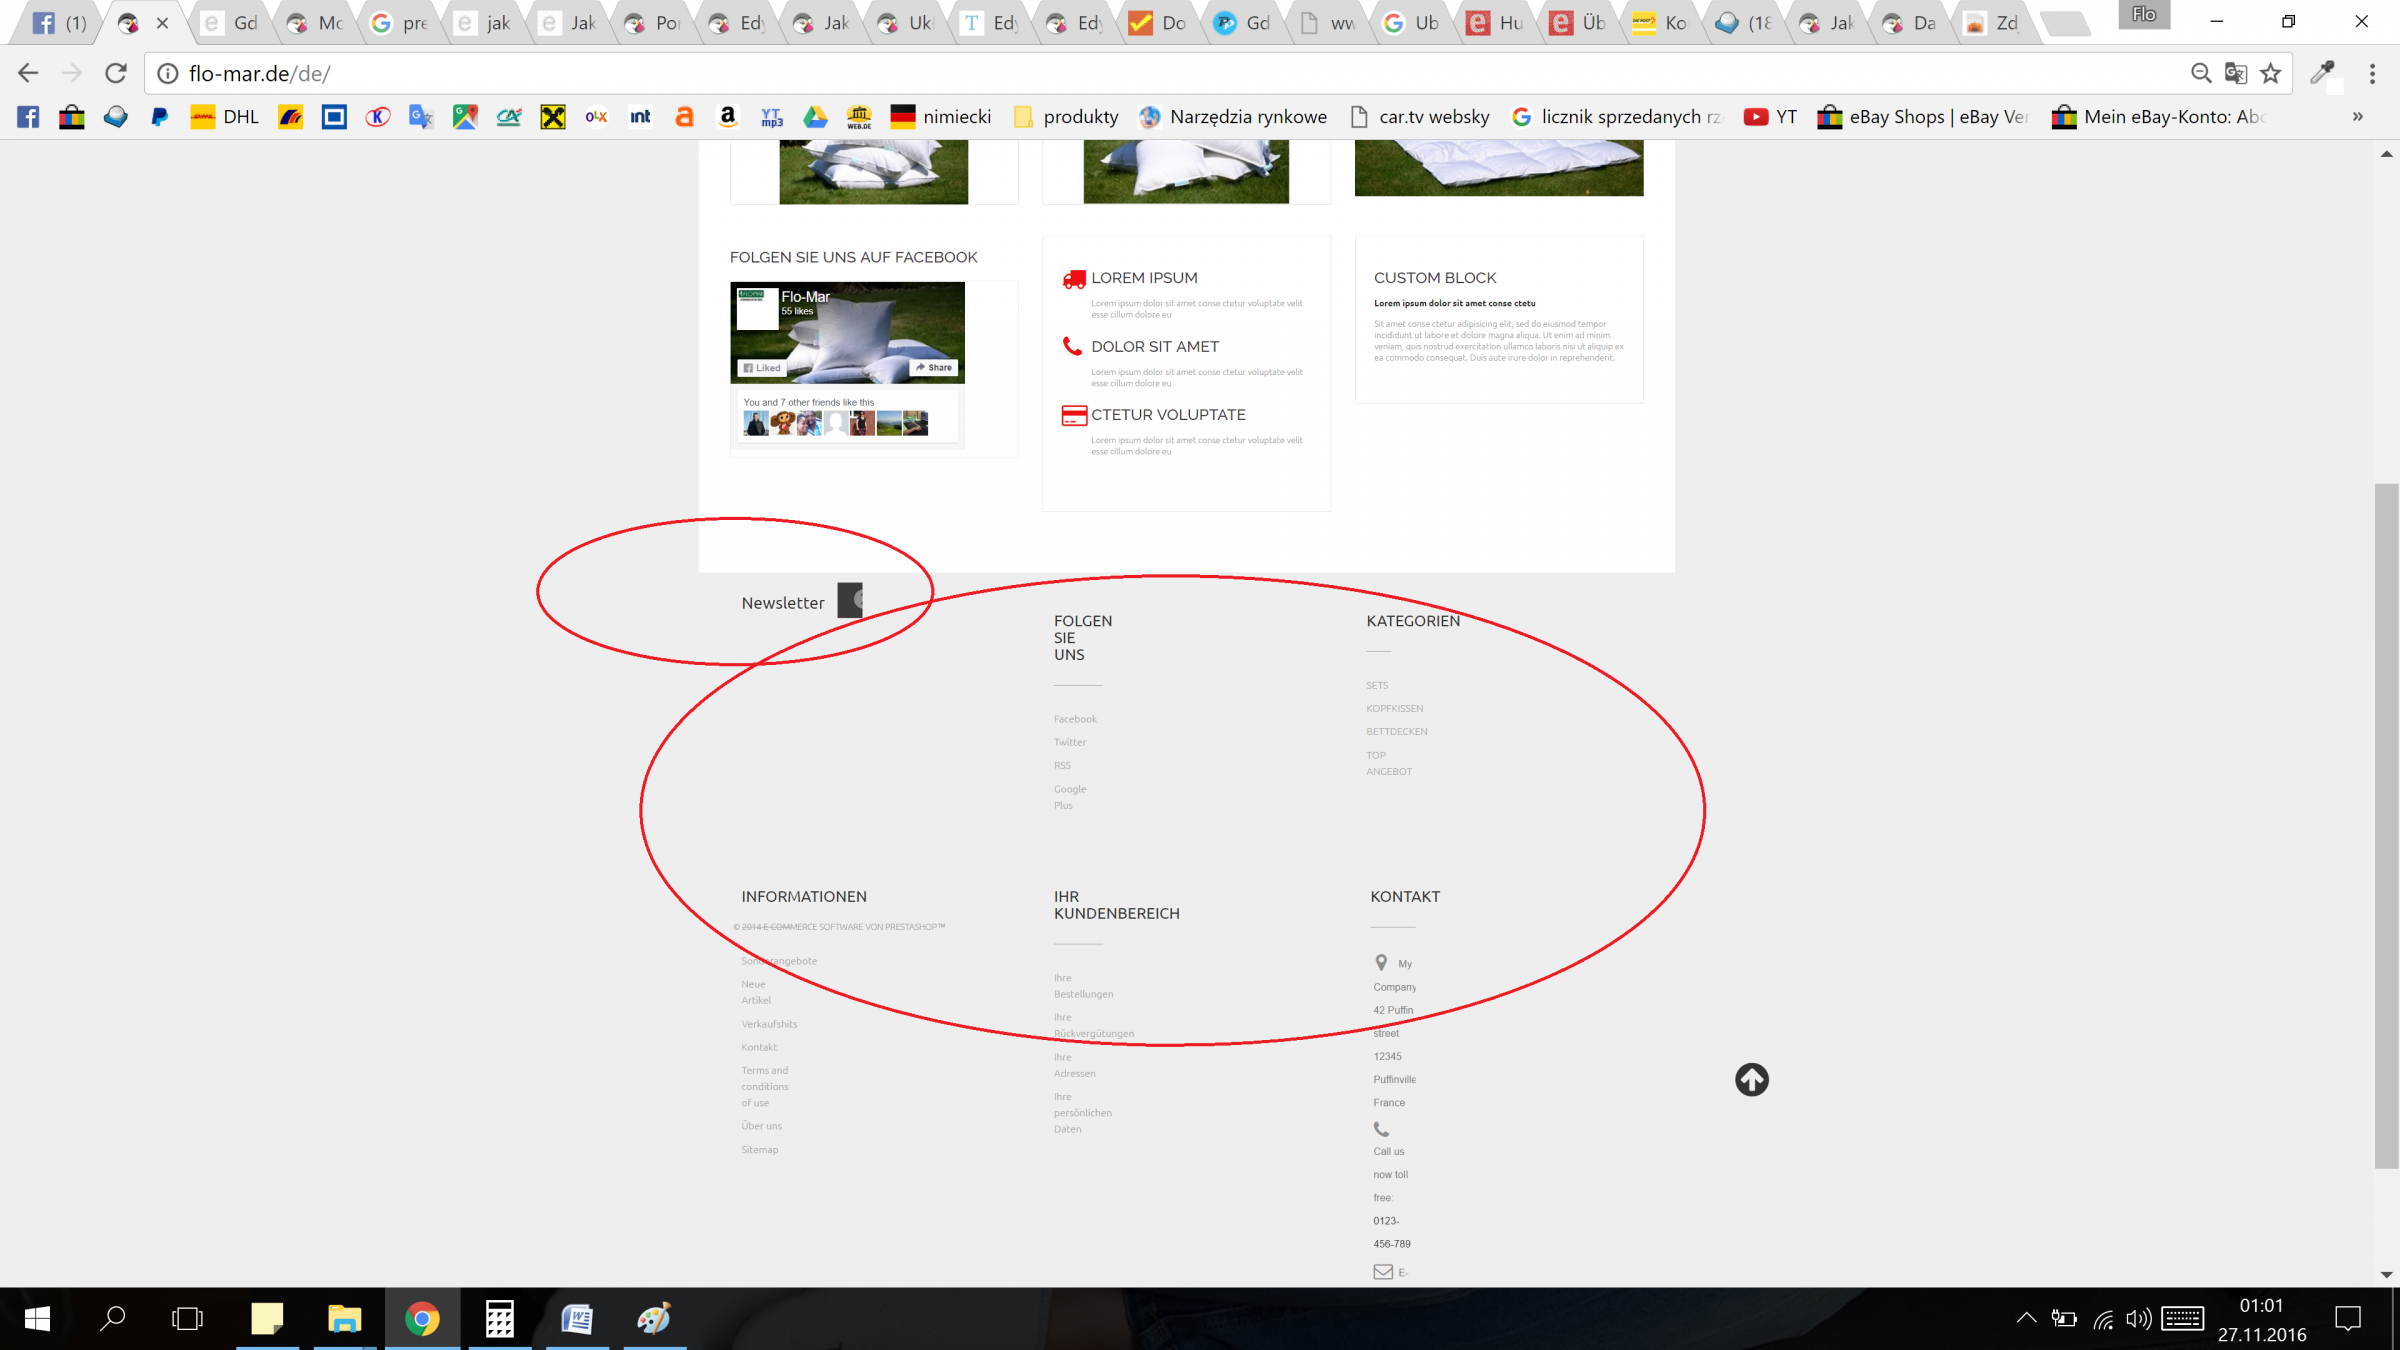Bookmark this page with the star icon
This screenshot has width=2400, height=1350.
coord(2271,73)
